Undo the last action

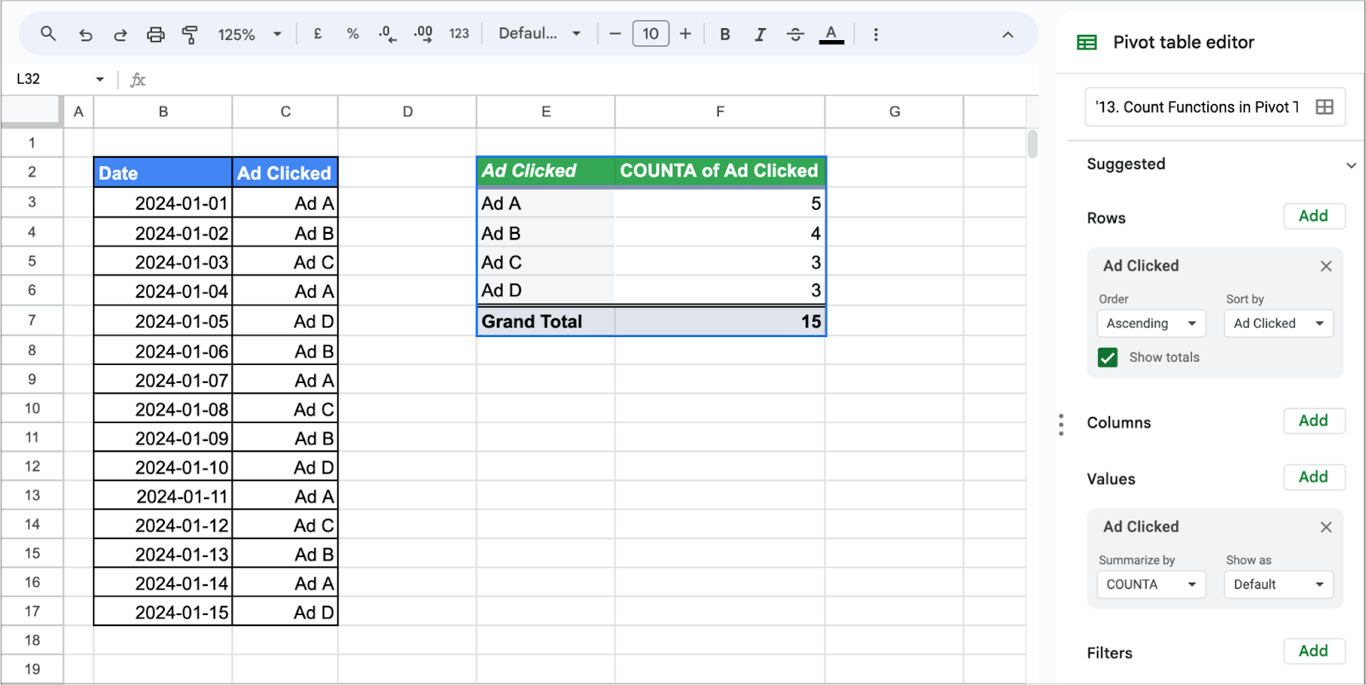[85, 34]
